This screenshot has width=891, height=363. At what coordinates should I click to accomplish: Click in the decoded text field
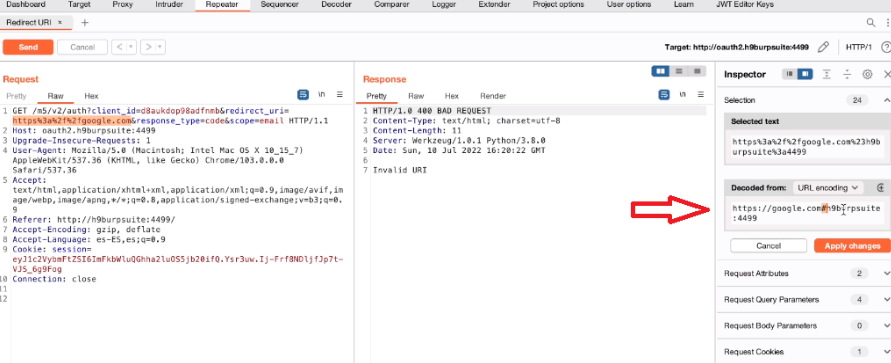(x=807, y=213)
